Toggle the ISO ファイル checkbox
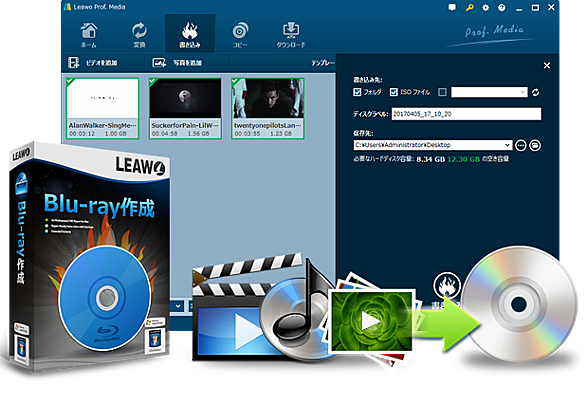The height and width of the screenshot is (394, 586). [394, 92]
